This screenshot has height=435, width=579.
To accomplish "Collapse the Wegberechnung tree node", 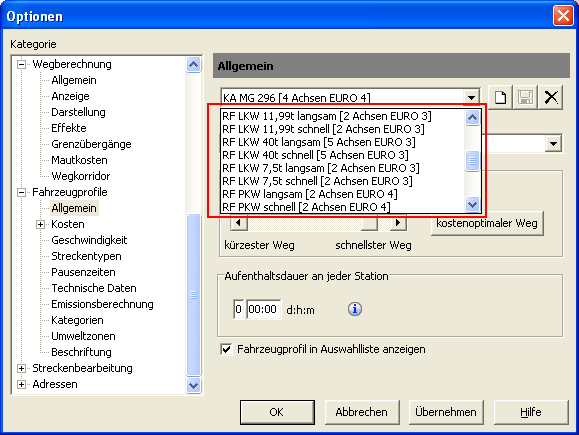I will (22, 64).
